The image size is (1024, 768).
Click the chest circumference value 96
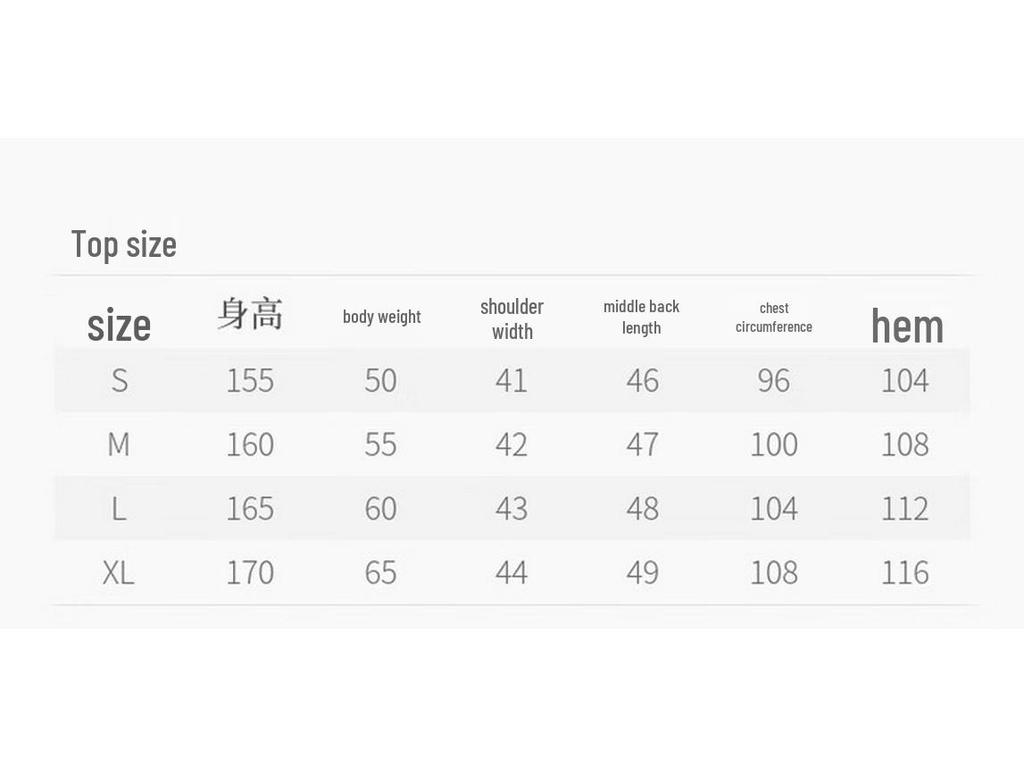pyautogui.click(x=773, y=381)
